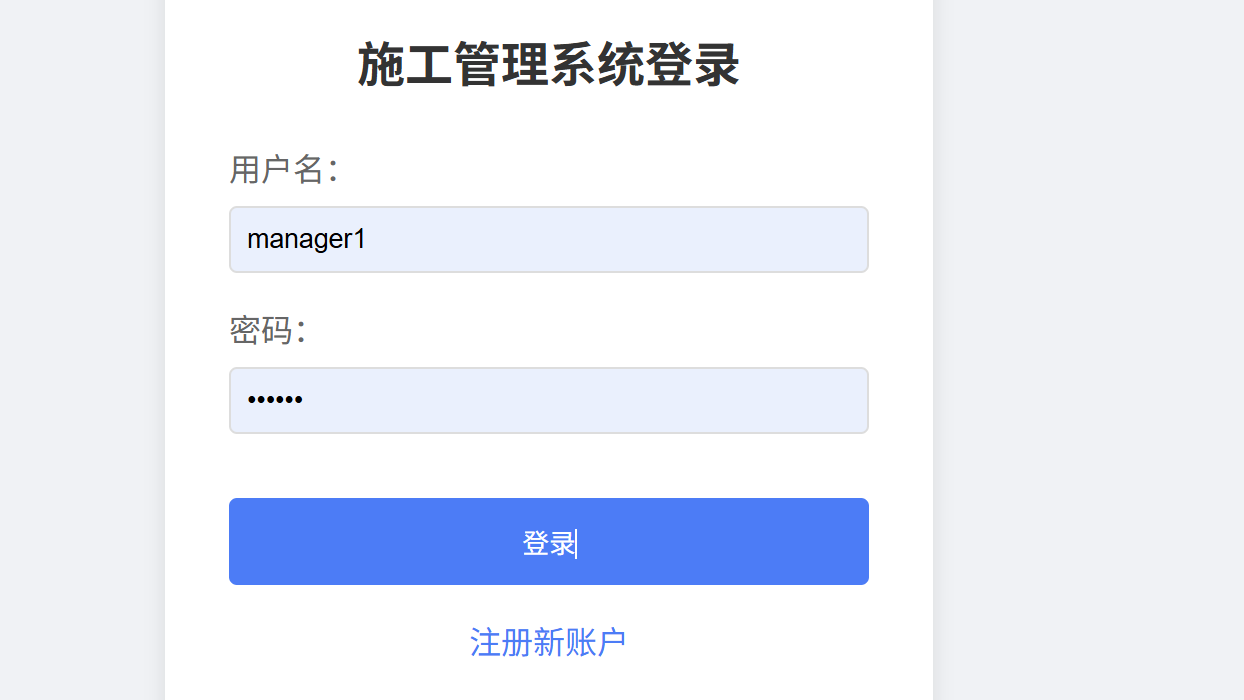
Task: Click the gray page background right of card
Action: pyautogui.click(x=1090, y=350)
